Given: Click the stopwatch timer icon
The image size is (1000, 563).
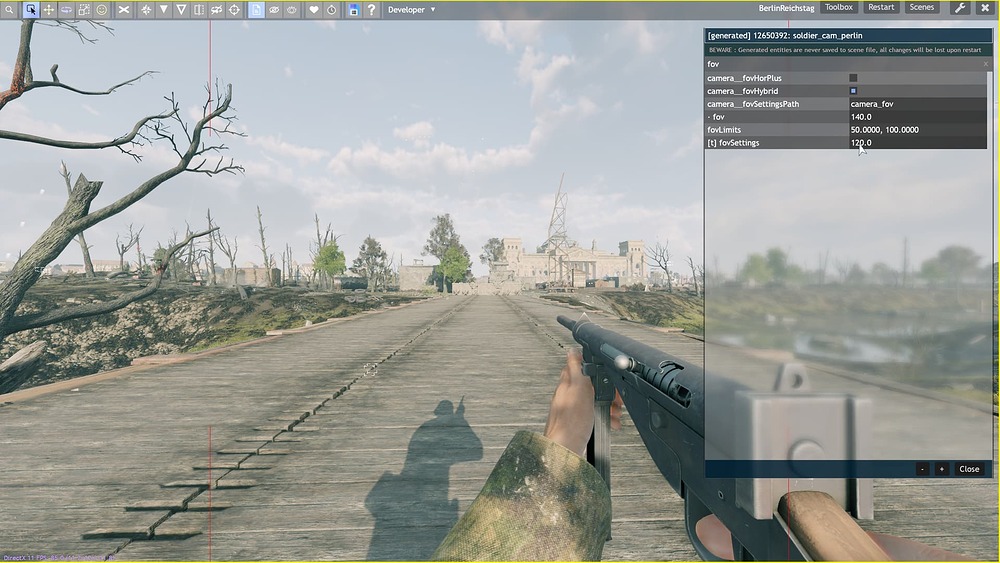Looking at the screenshot, I should (332, 10).
